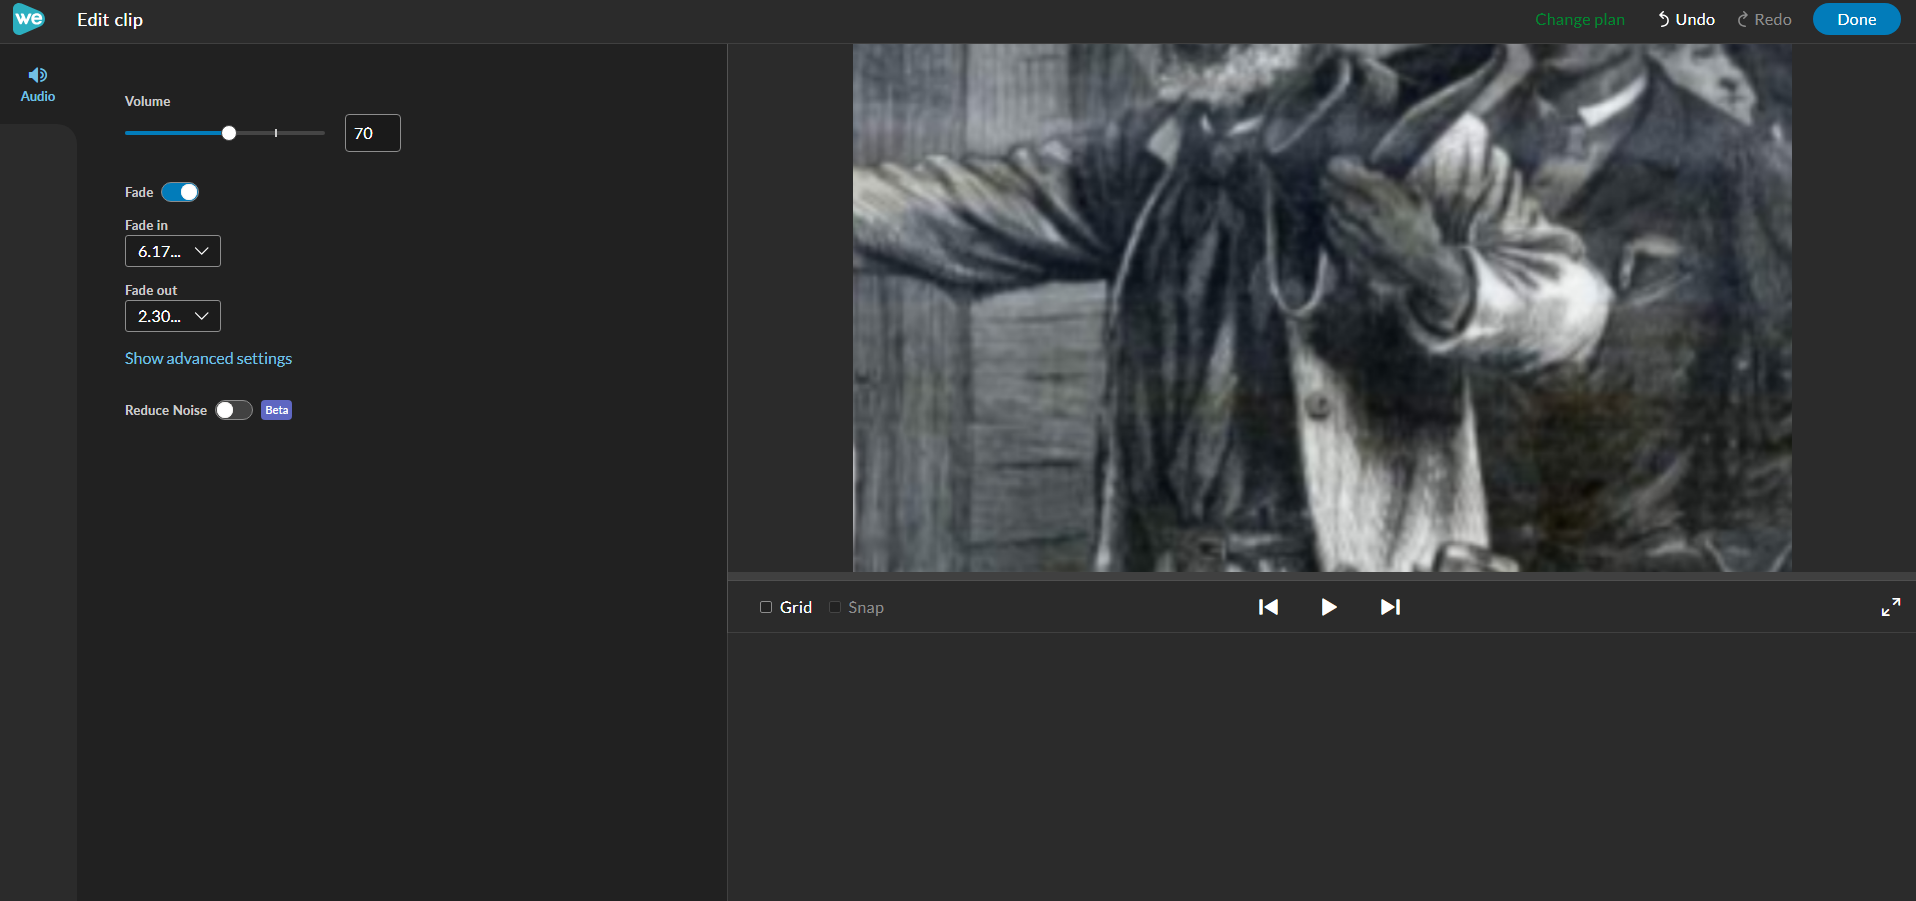1916x901 pixels.
Task: Expand preview to fullscreen
Action: click(x=1891, y=607)
